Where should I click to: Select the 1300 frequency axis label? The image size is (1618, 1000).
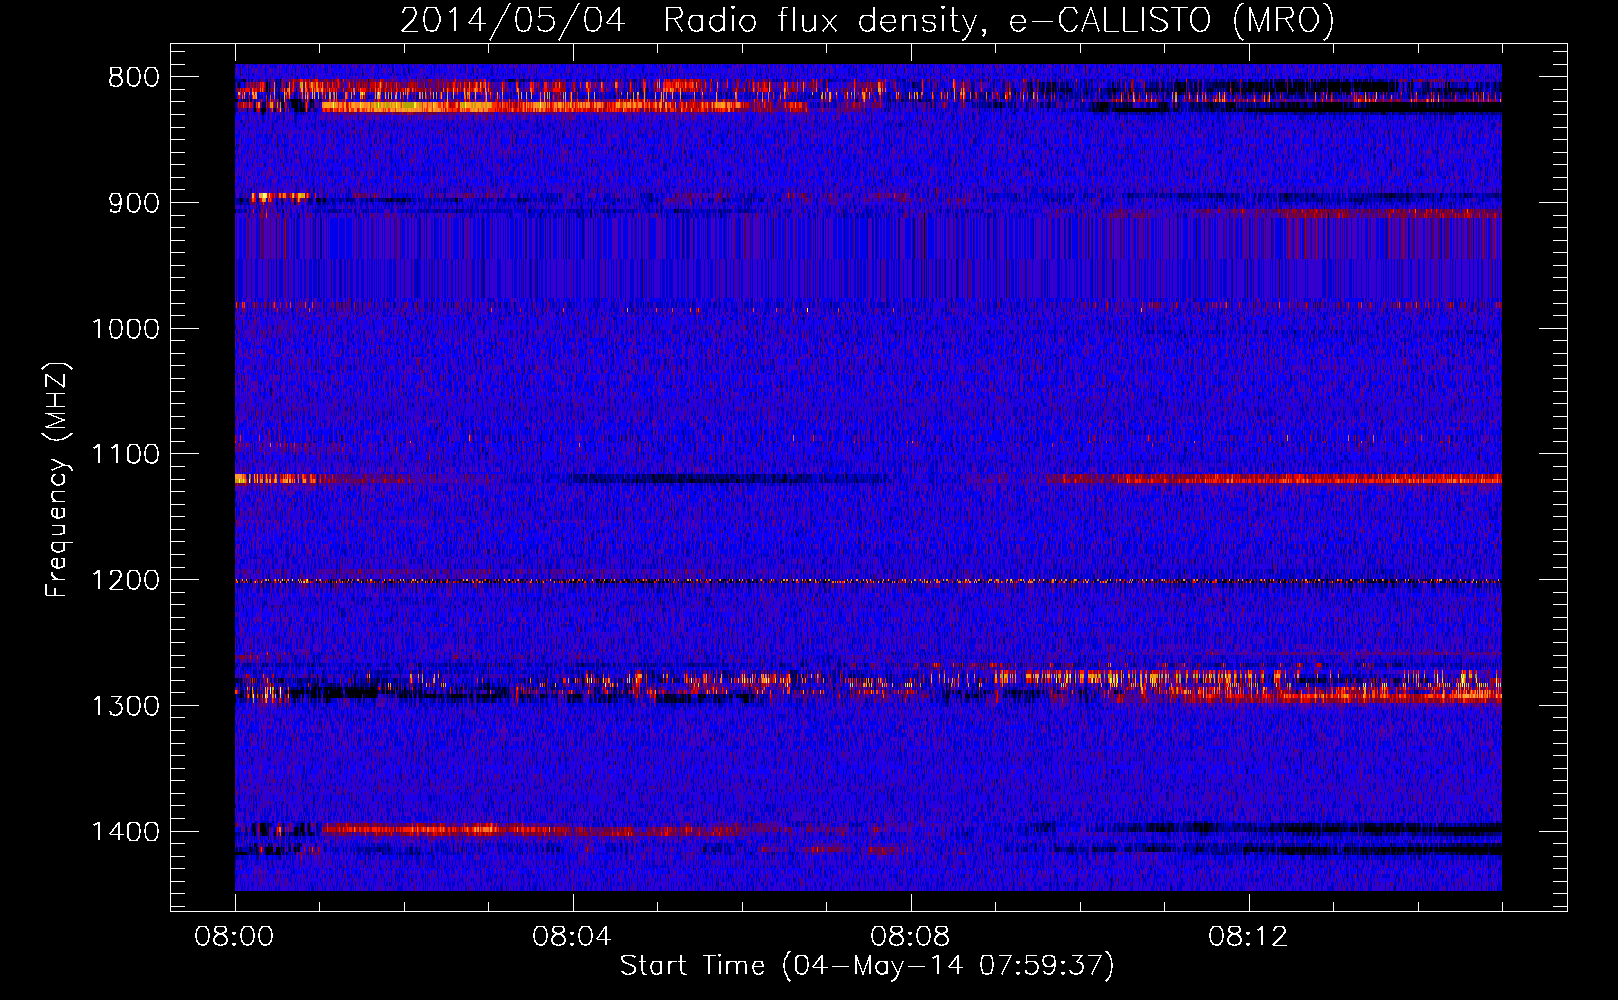[125, 706]
